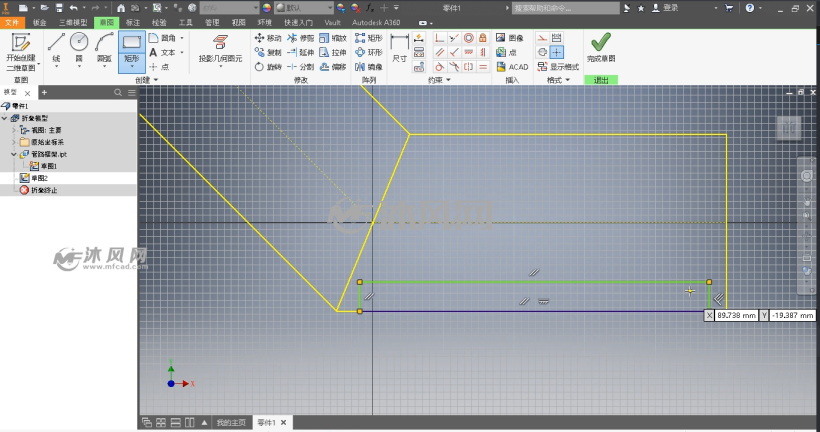Activate the Dimension (尺寸) tool
This screenshot has width=820, height=432.
[x=400, y=48]
